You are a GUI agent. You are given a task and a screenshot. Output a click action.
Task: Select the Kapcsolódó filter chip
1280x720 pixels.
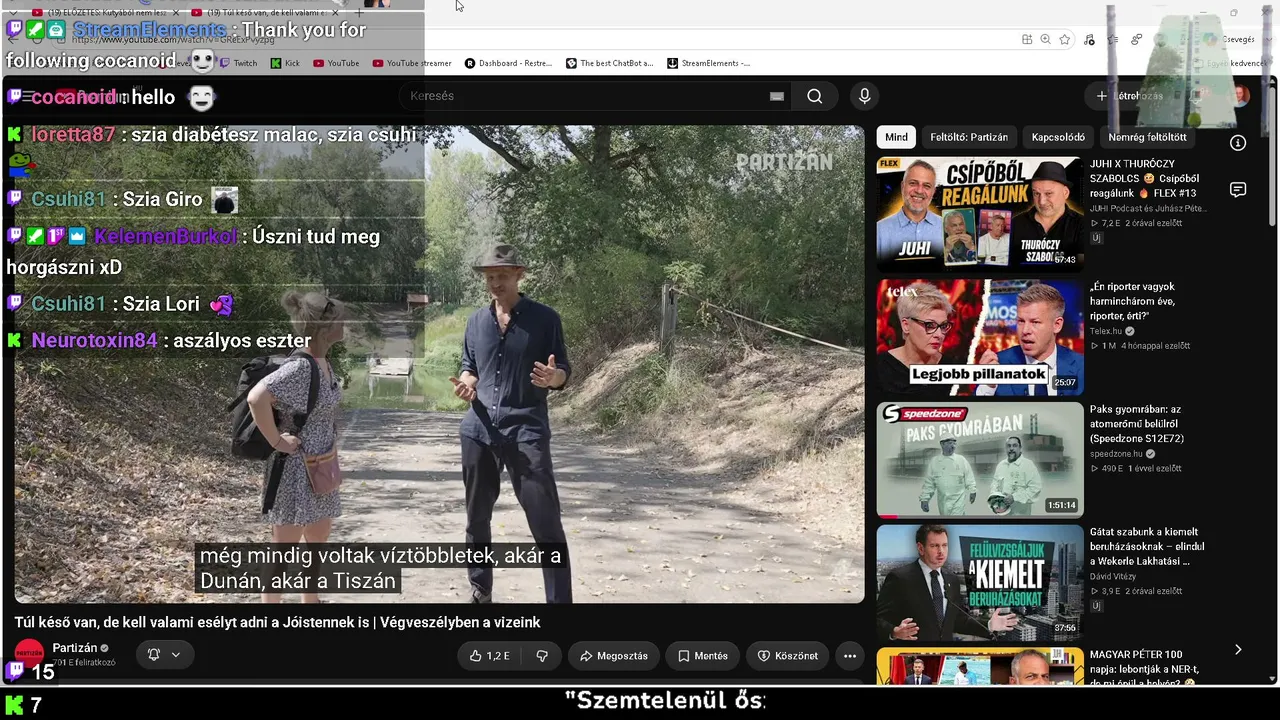pos(1058,137)
